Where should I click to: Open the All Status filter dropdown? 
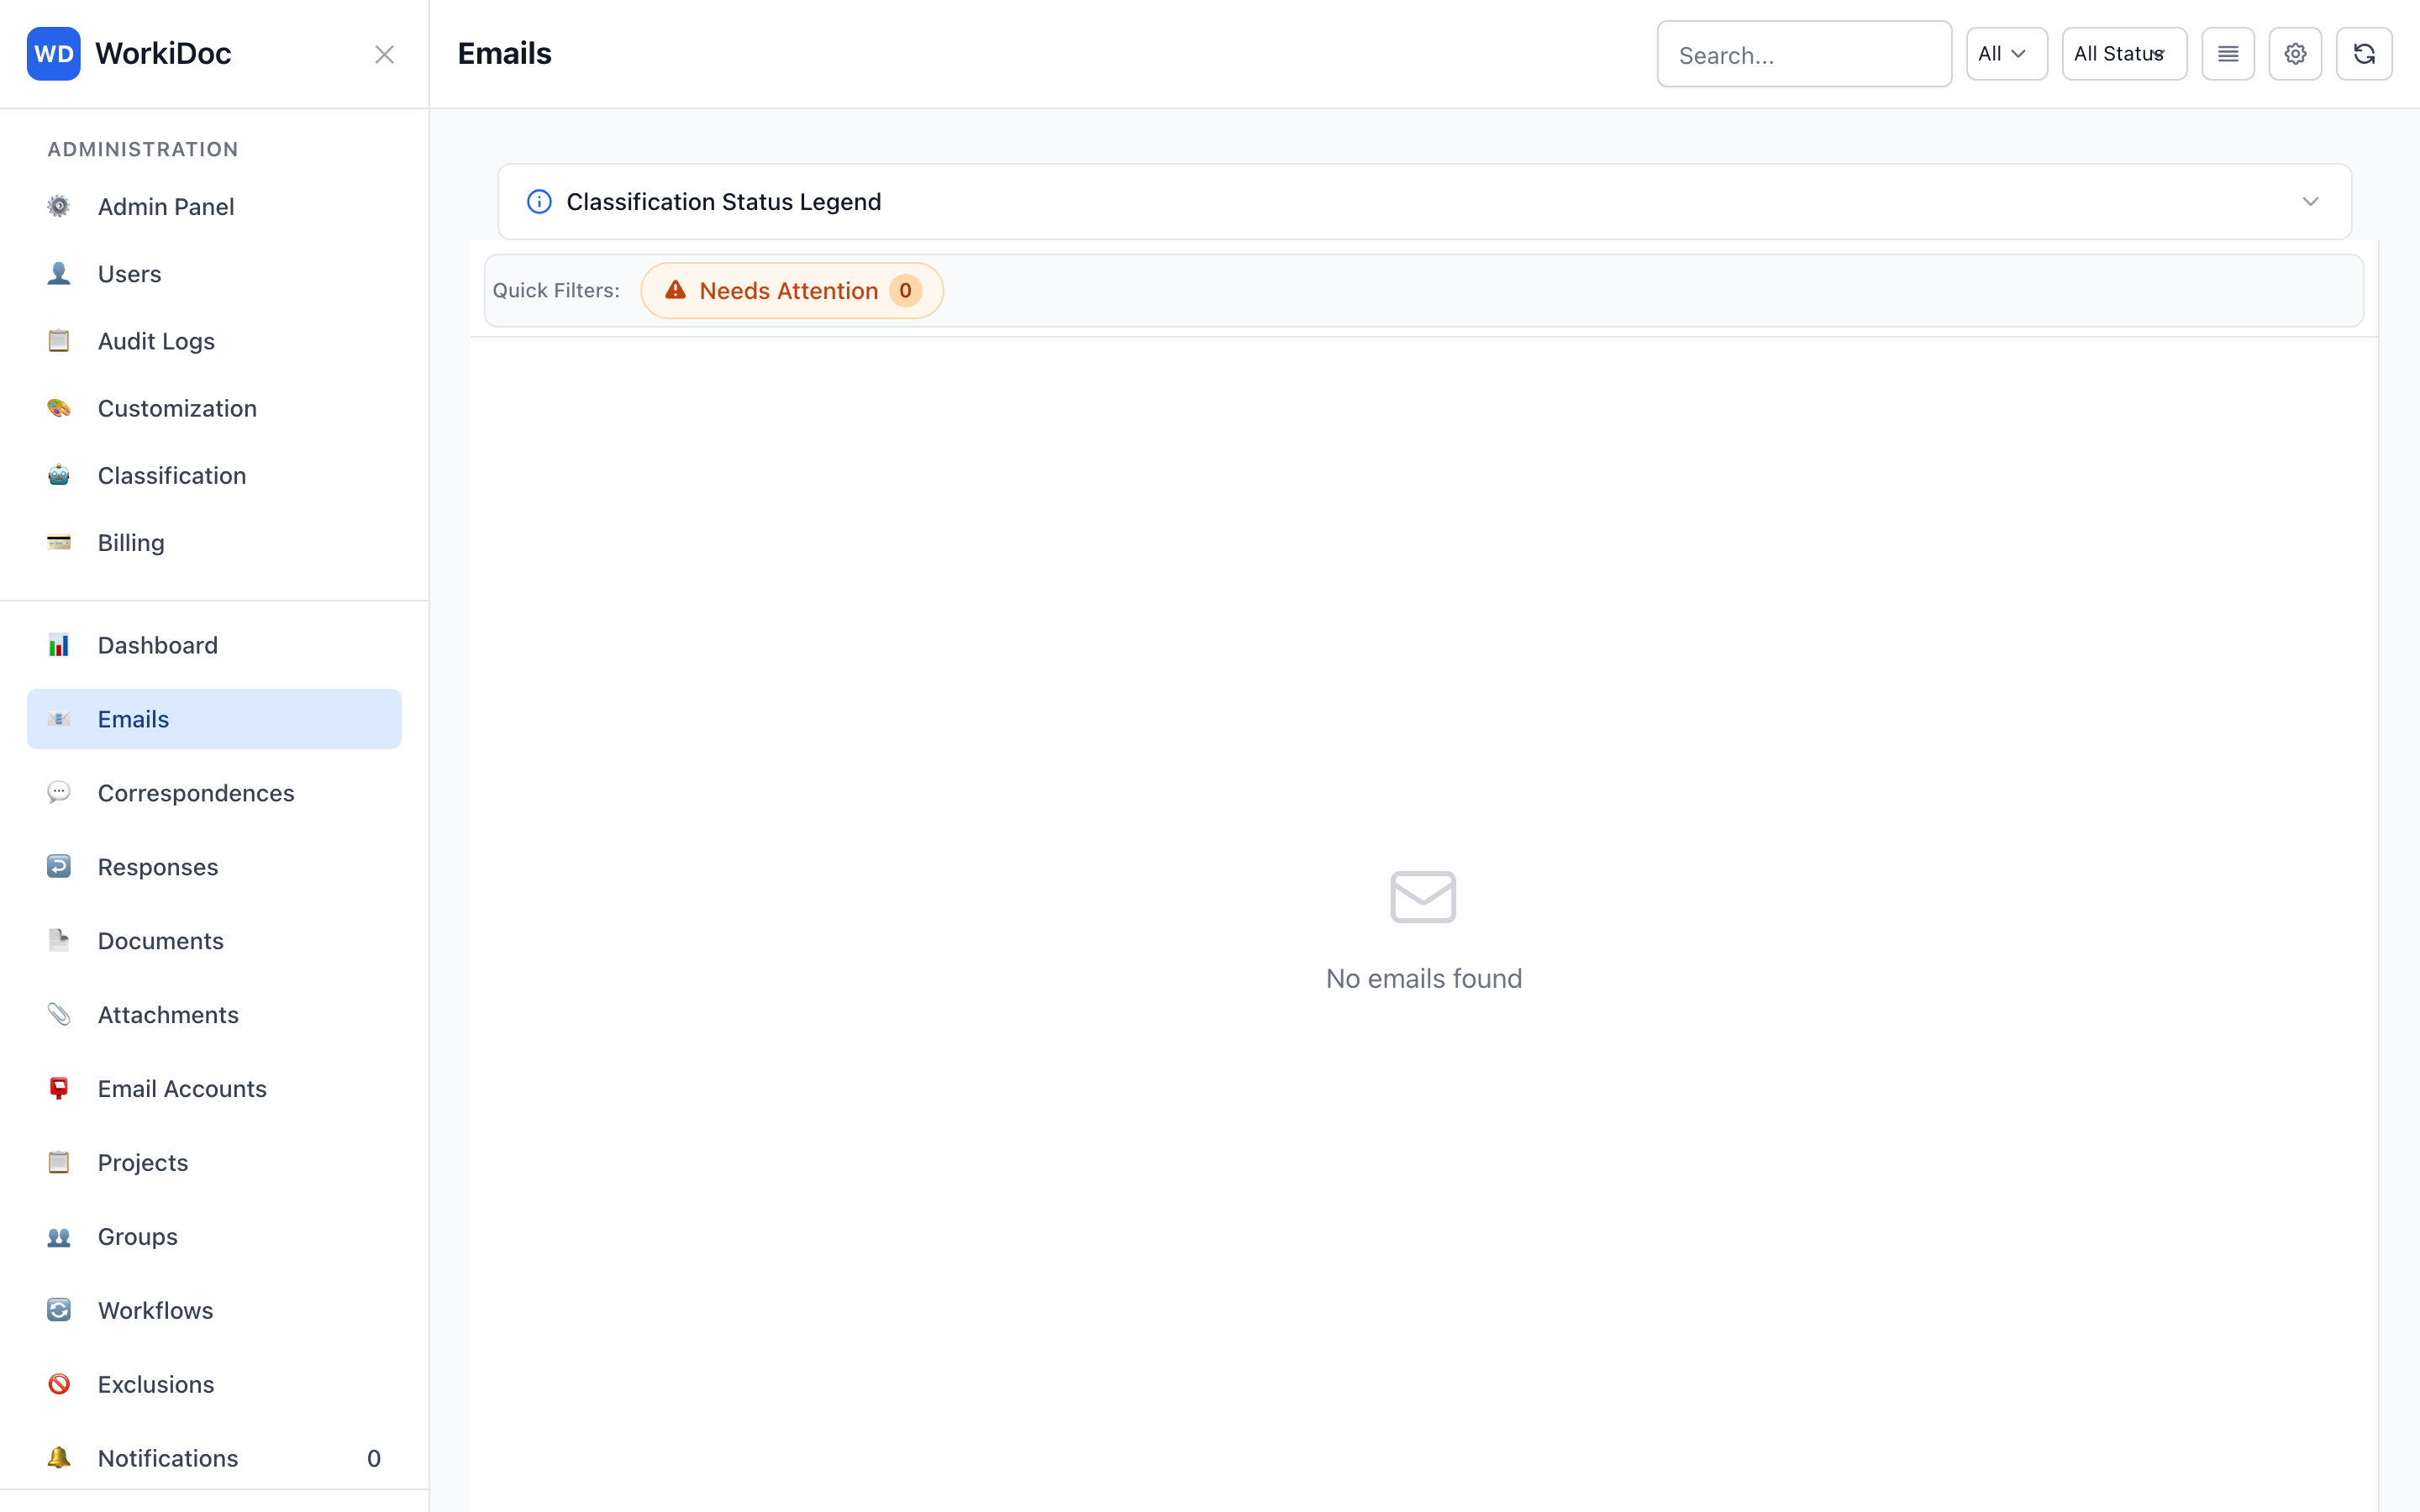tap(2123, 53)
